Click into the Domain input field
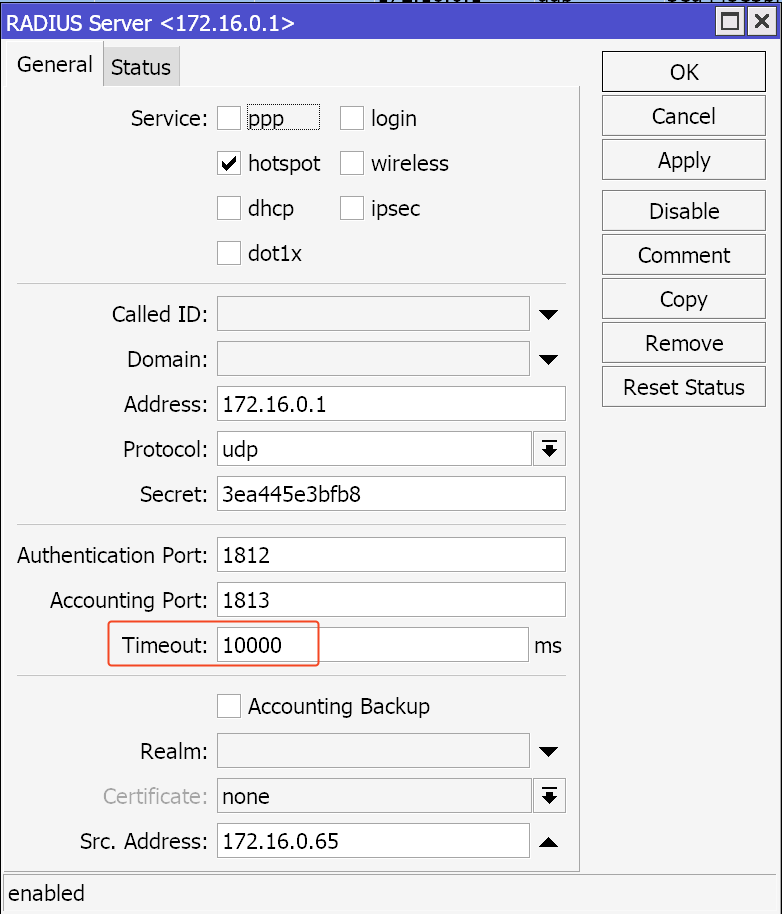 (x=373, y=359)
